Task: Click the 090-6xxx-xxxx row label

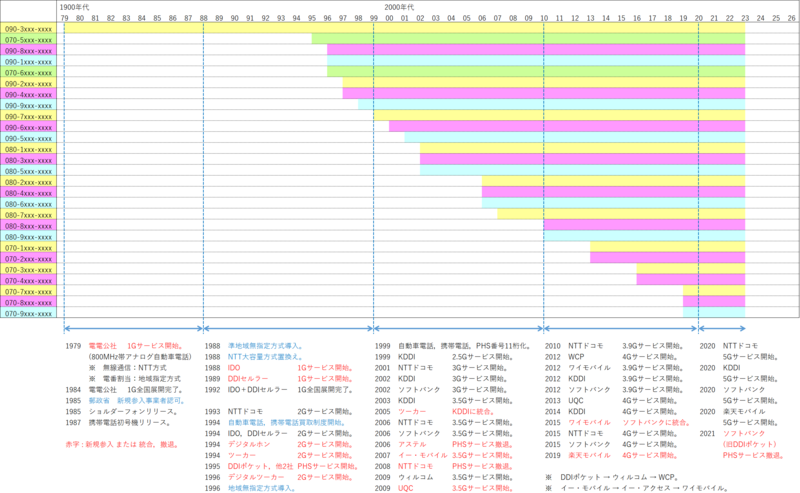Action: point(29,127)
